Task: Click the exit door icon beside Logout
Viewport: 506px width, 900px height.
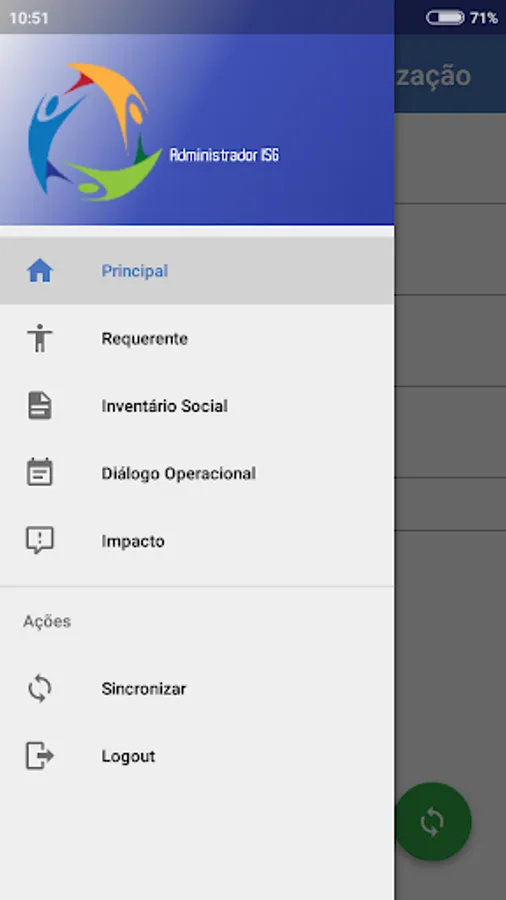Action: 40,755
